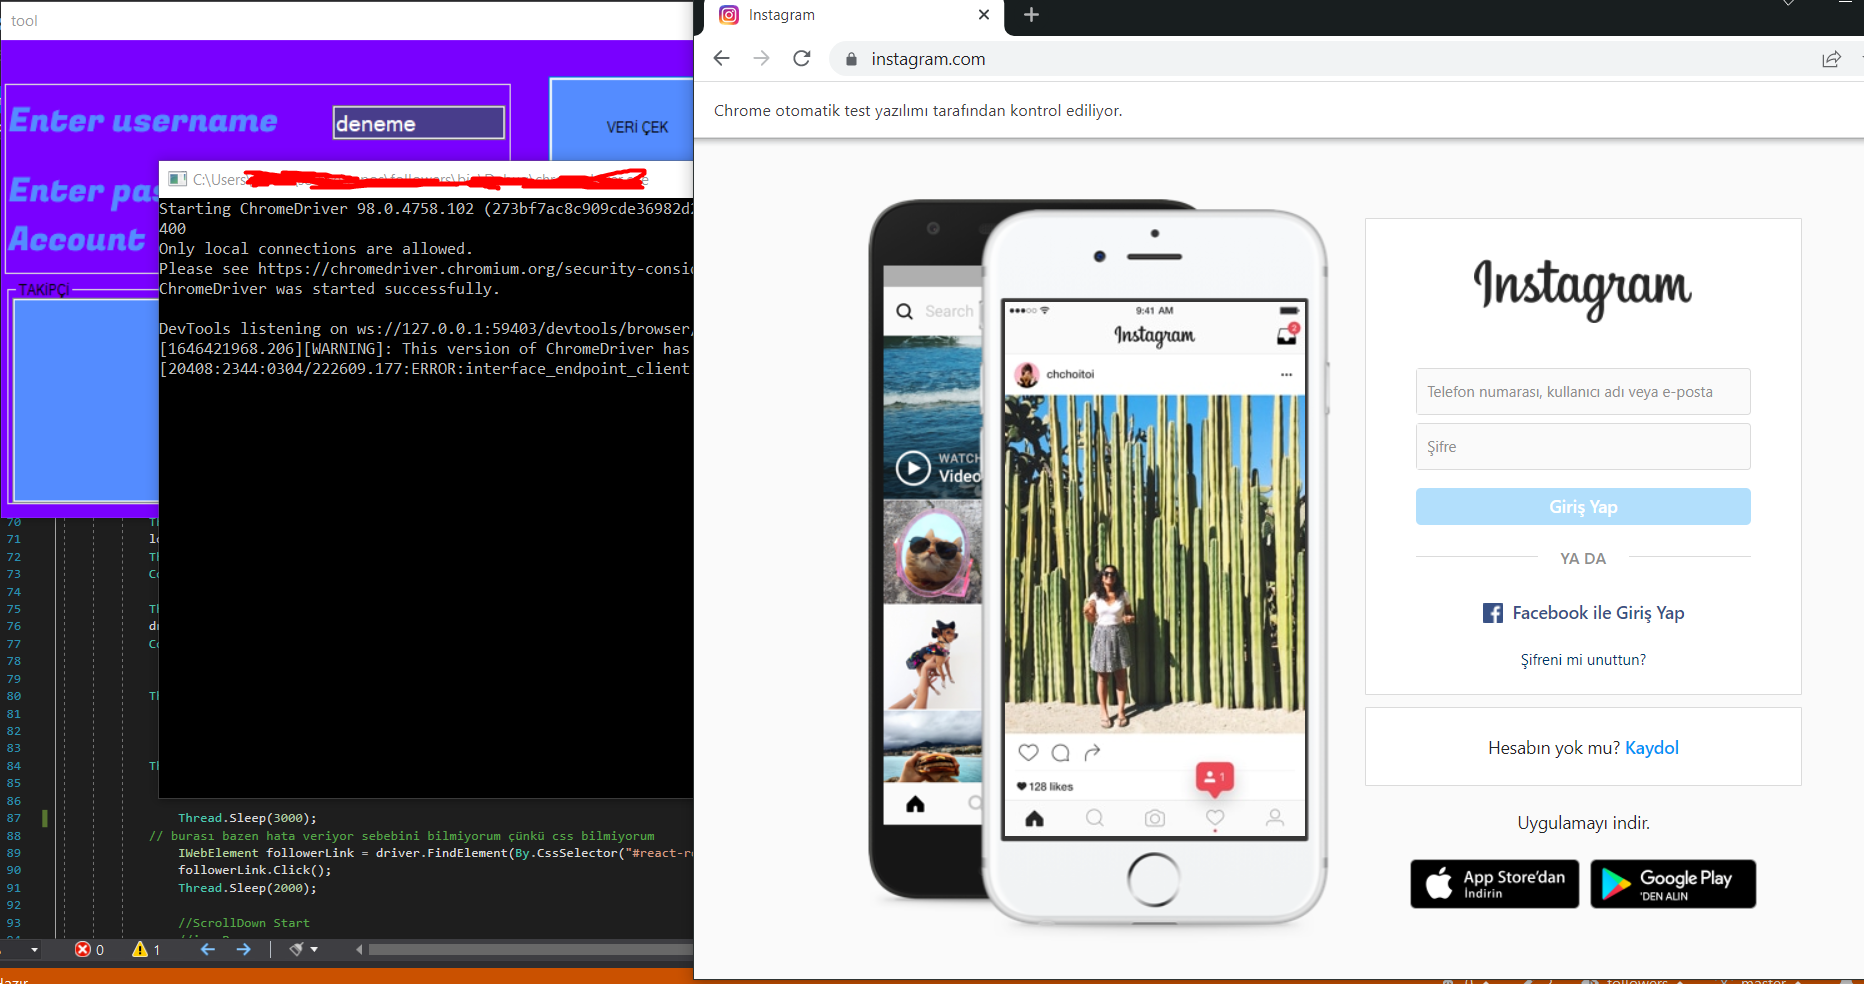The image size is (1864, 984).
Task: Click 'Only local connections are allowed.' console line
Action: (x=315, y=249)
